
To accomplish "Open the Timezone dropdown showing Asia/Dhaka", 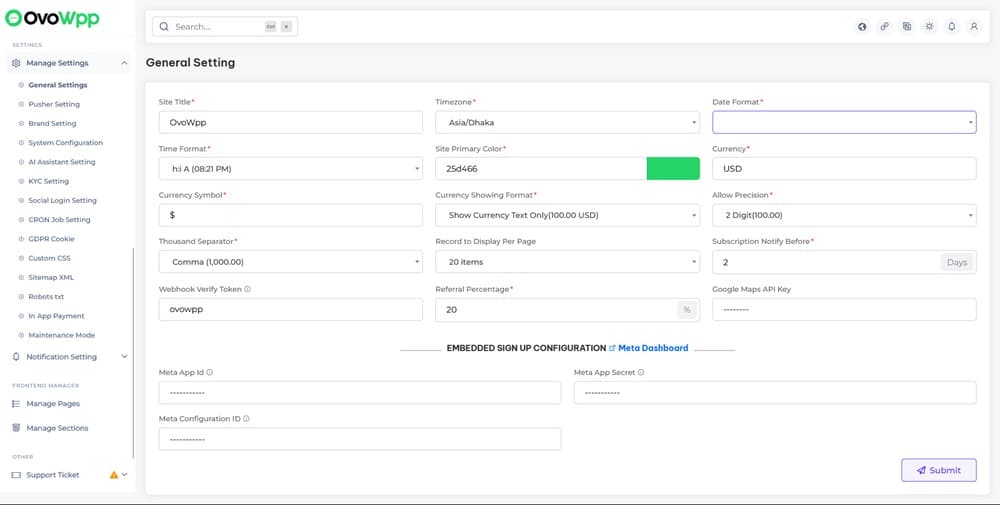I will (567, 122).
